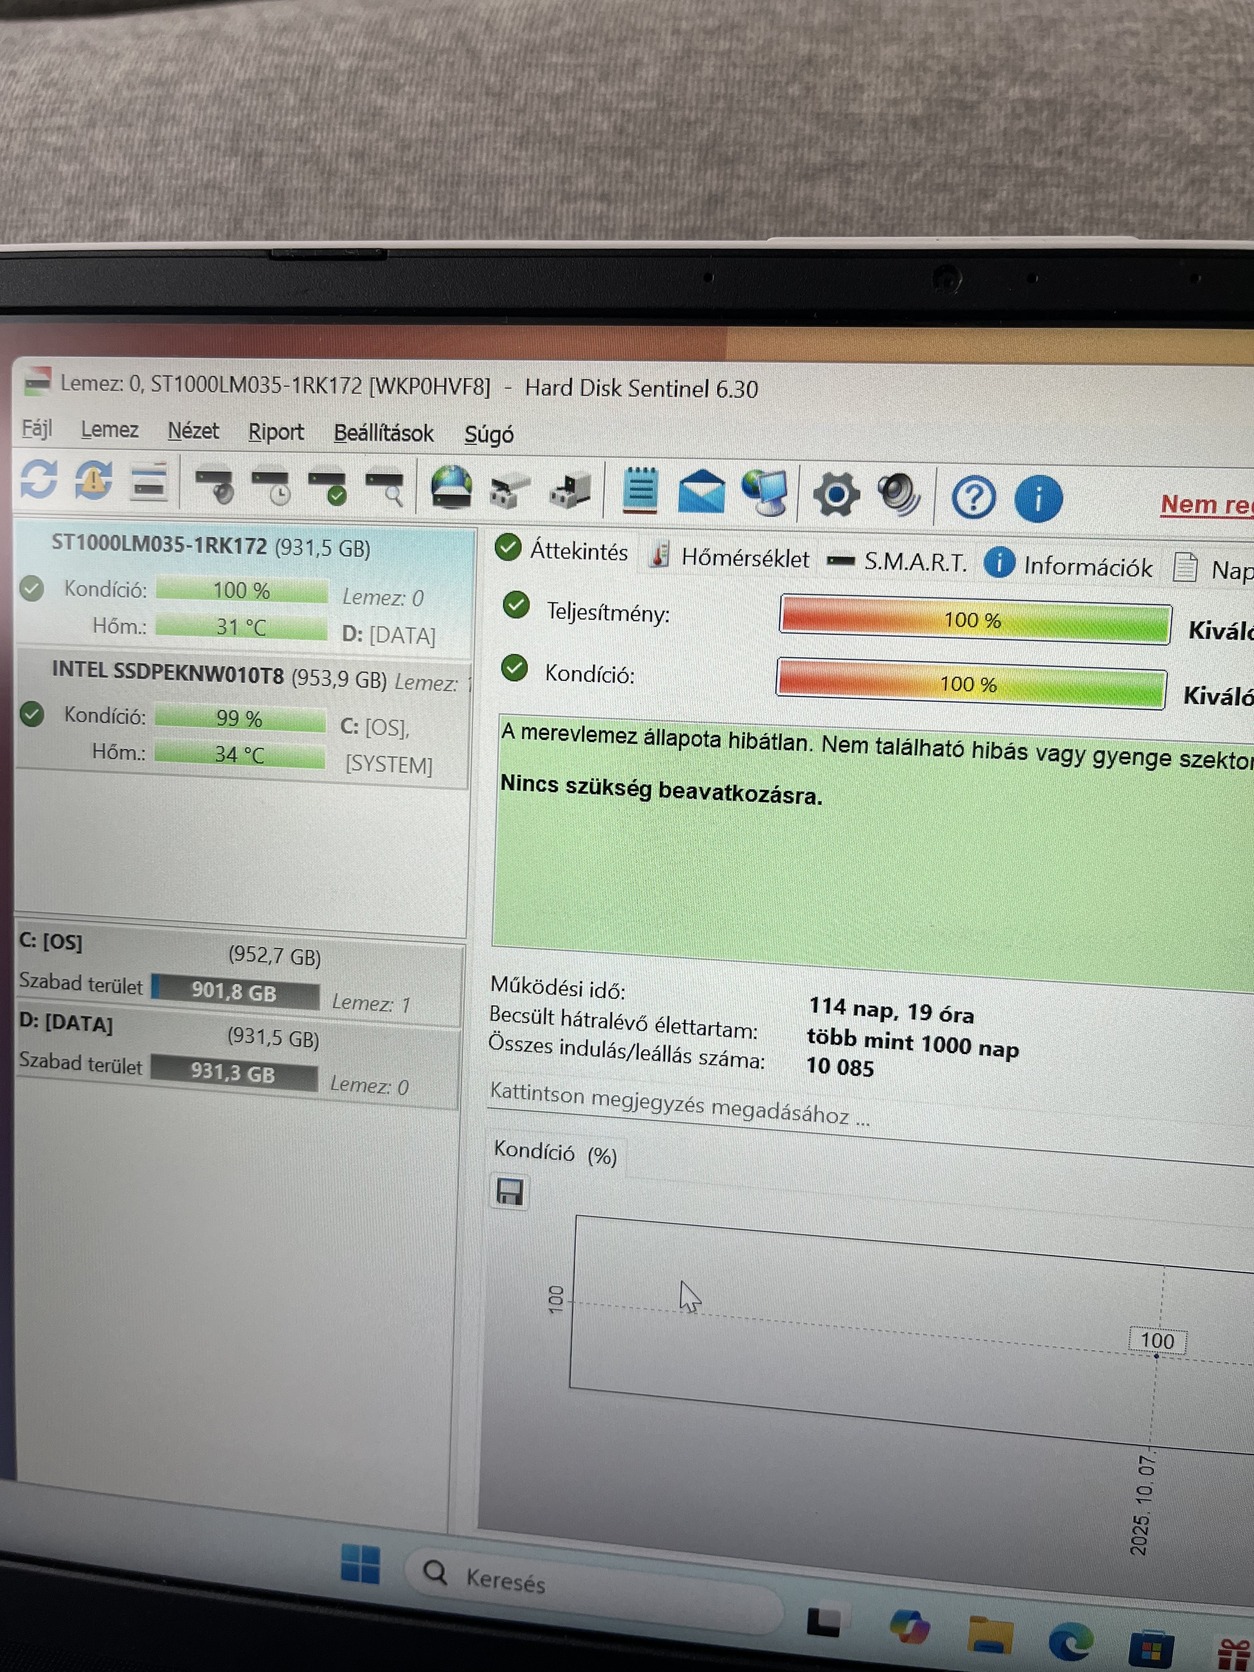
Task: Click the toolbar icon with horizontal lines
Action: point(149,482)
